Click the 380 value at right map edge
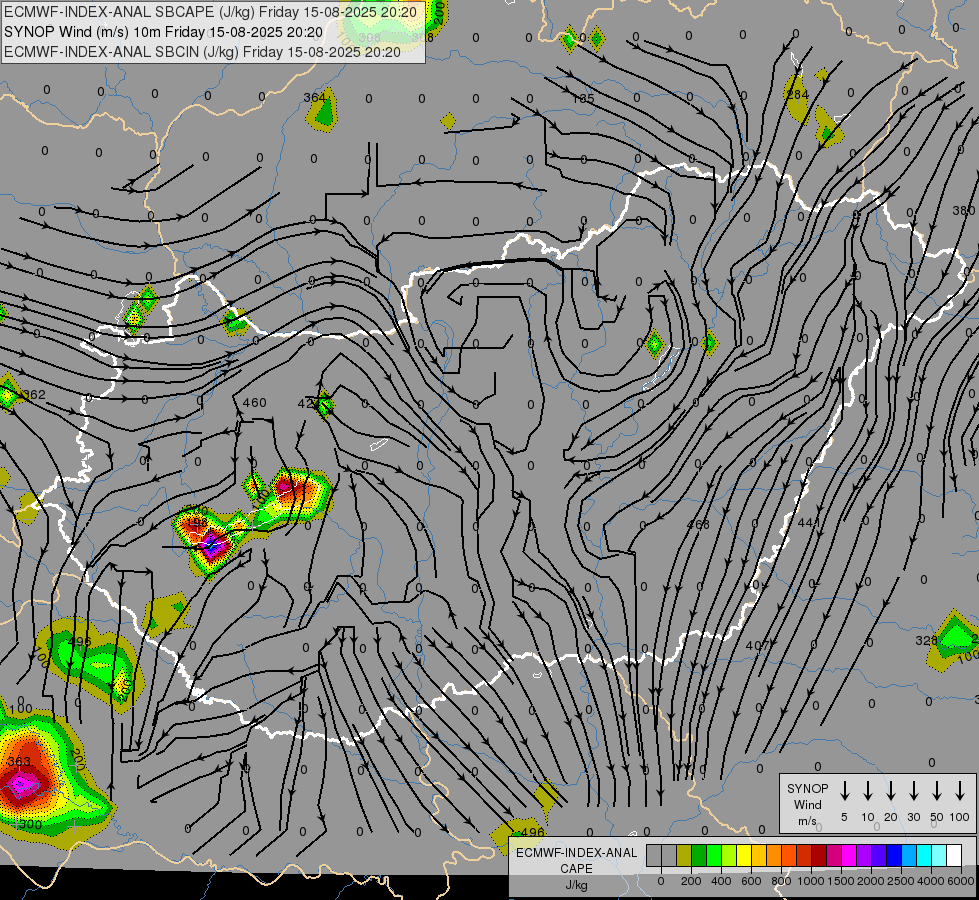 (x=963, y=211)
